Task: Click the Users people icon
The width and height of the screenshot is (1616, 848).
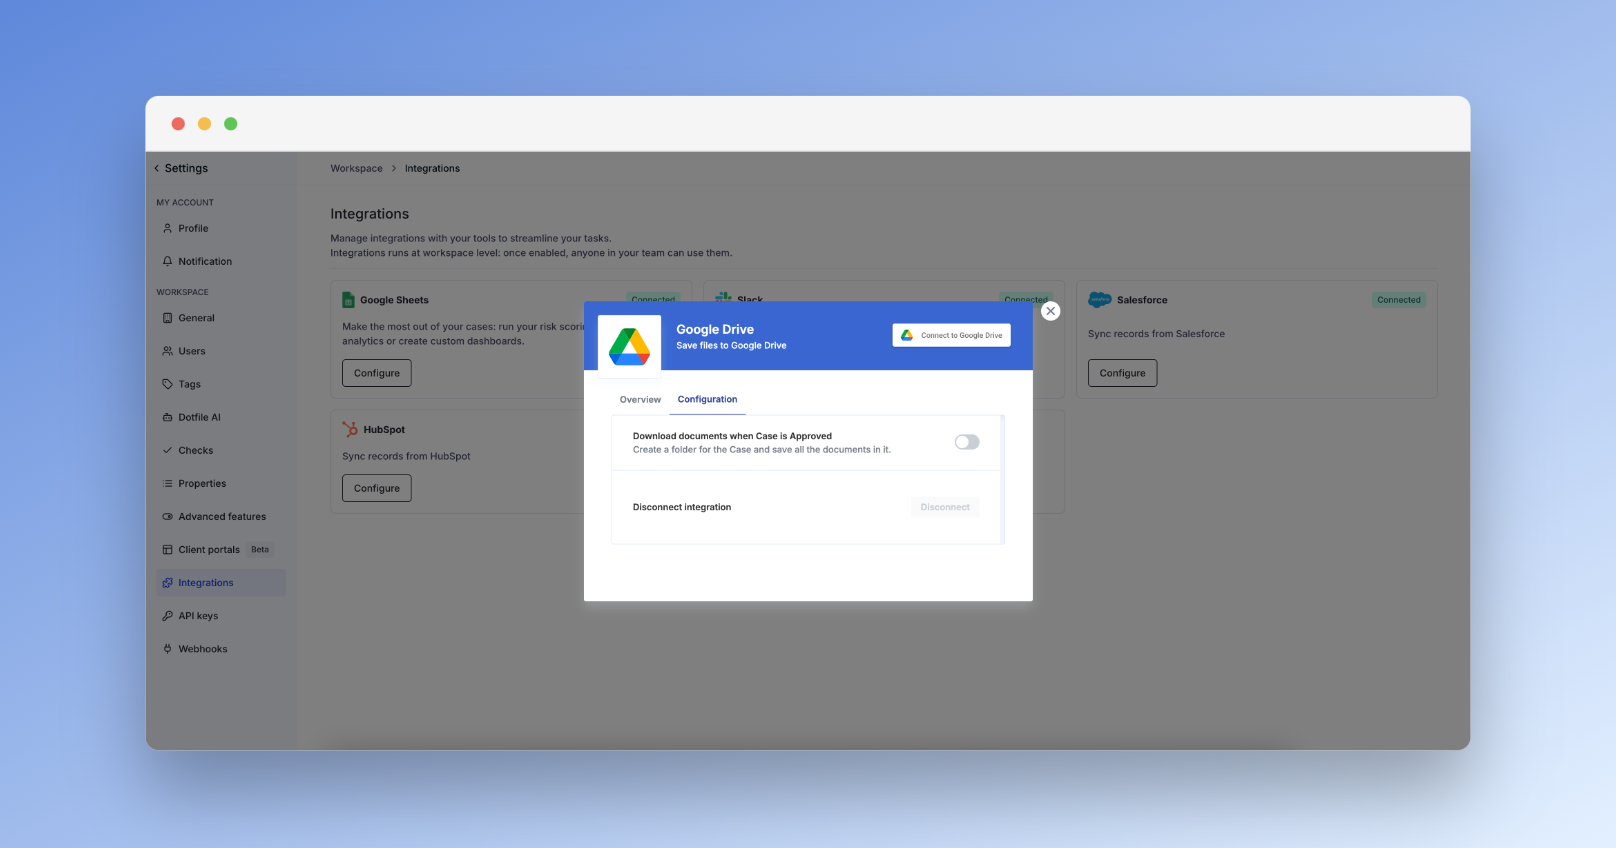Action: point(167,351)
